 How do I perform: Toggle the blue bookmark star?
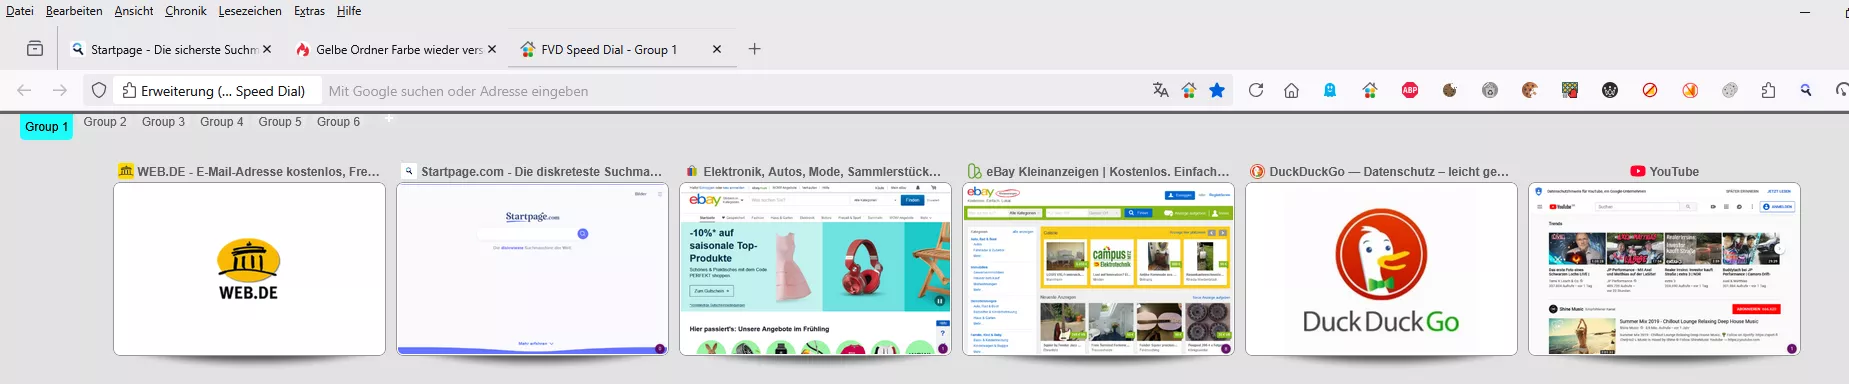(x=1217, y=91)
